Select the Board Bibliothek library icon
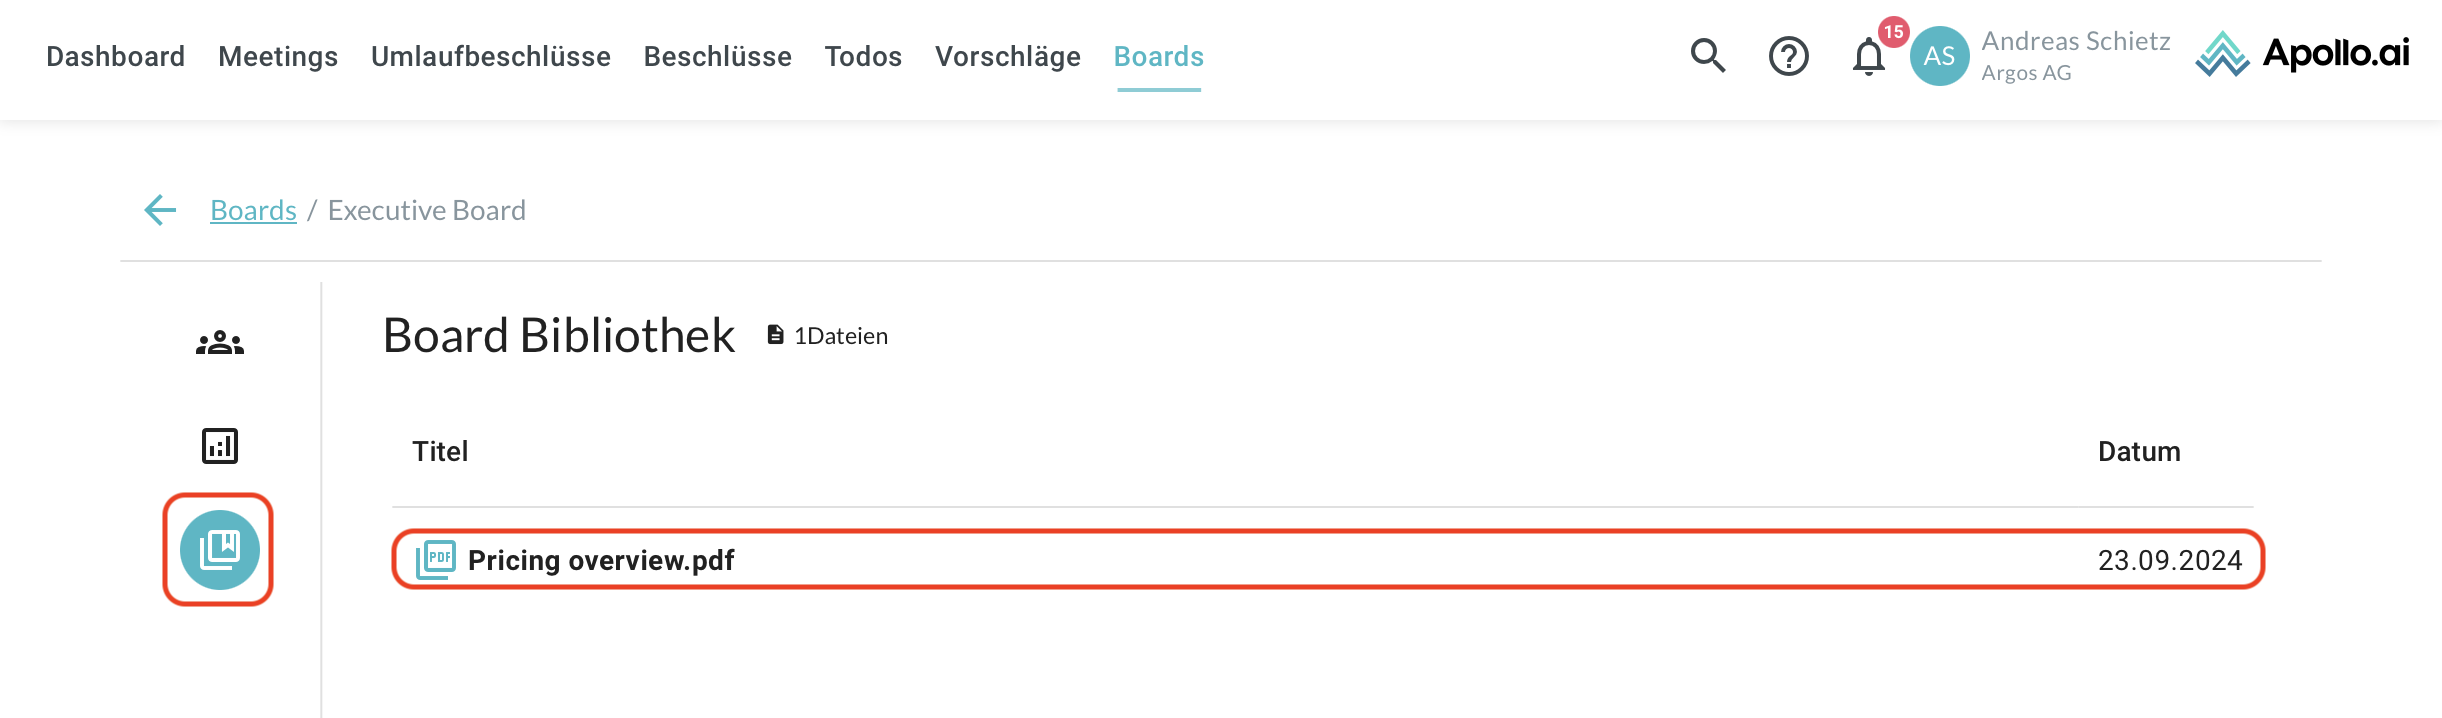This screenshot has width=2442, height=718. (x=220, y=550)
